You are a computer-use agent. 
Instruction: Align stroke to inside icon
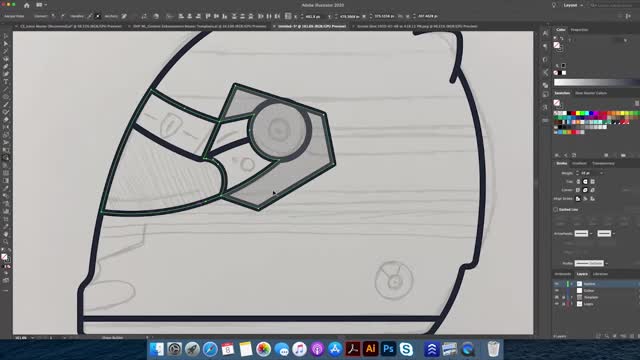pos(585,199)
